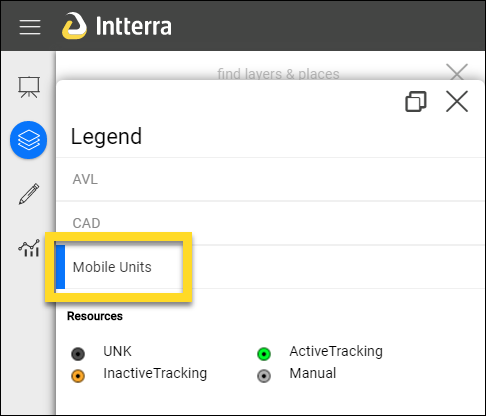Open the analytics chart sidebar icon
Image resolution: width=486 pixels, height=416 pixels.
pyautogui.click(x=29, y=248)
